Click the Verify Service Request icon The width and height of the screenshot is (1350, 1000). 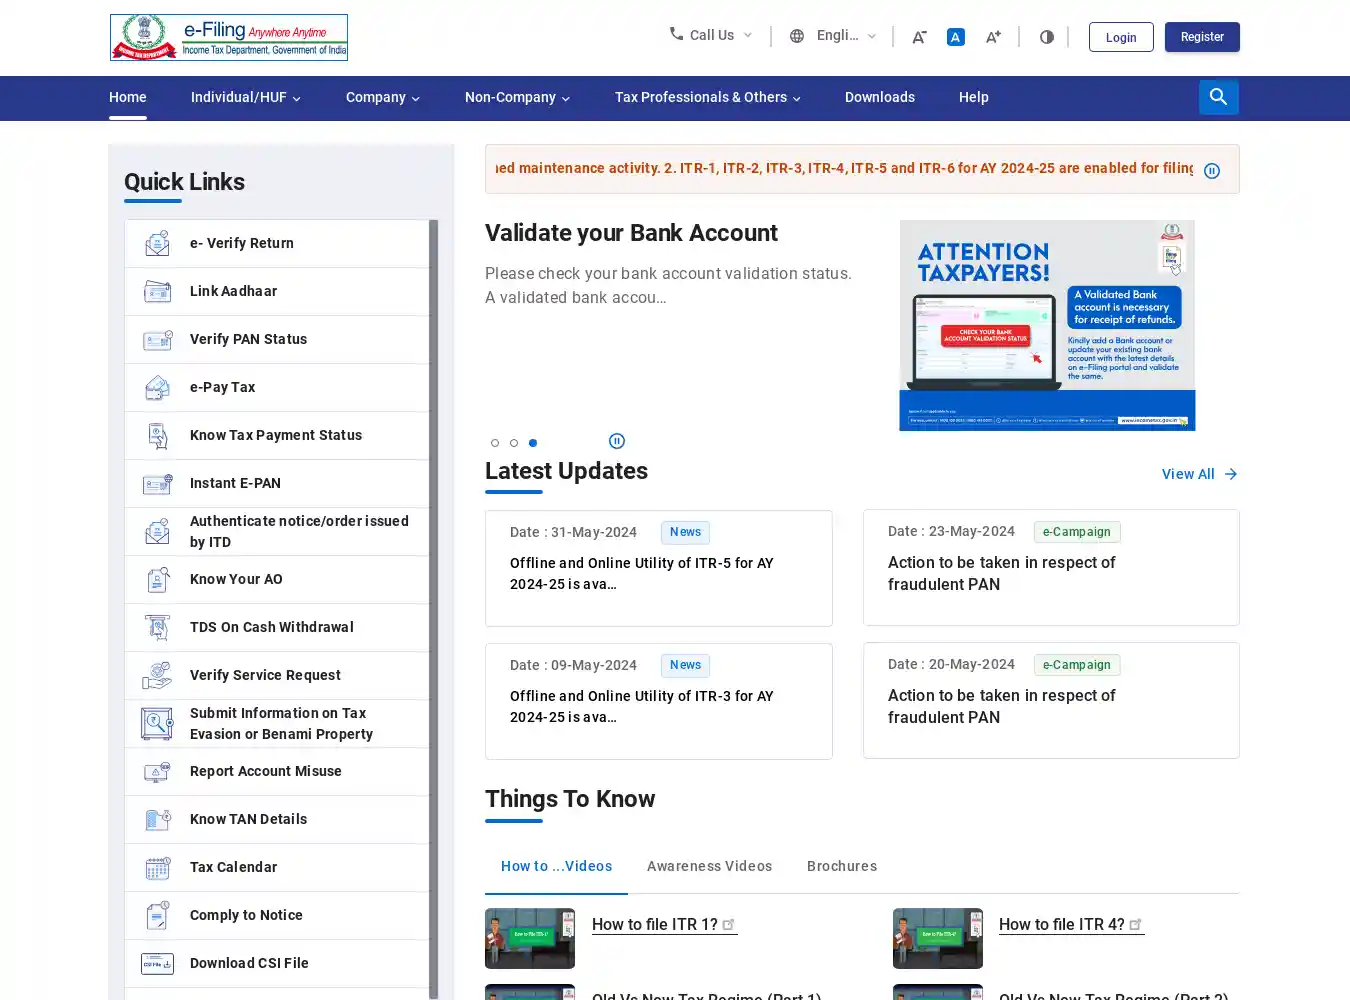click(157, 675)
